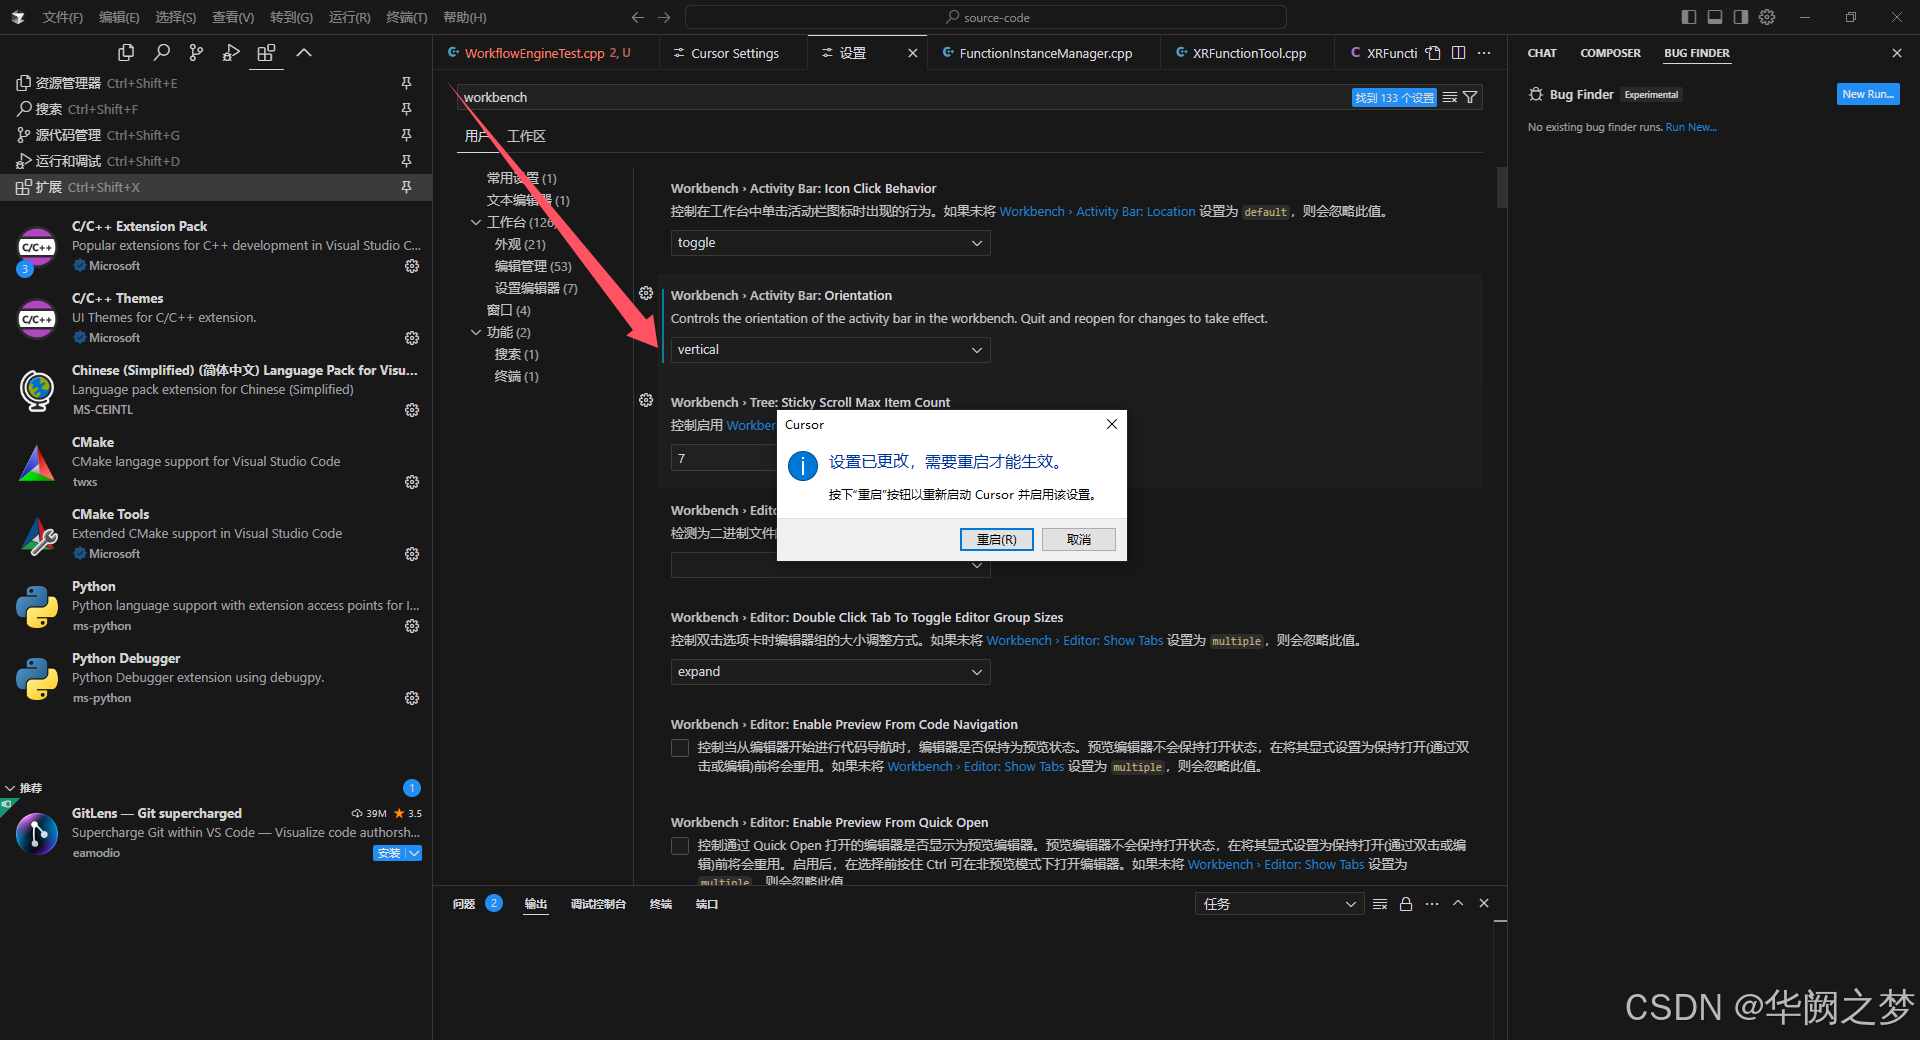Image resolution: width=1920 pixels, height=1040 pixels.
Task: Open the 任务 output channel dropdown
Action: 1279,904
